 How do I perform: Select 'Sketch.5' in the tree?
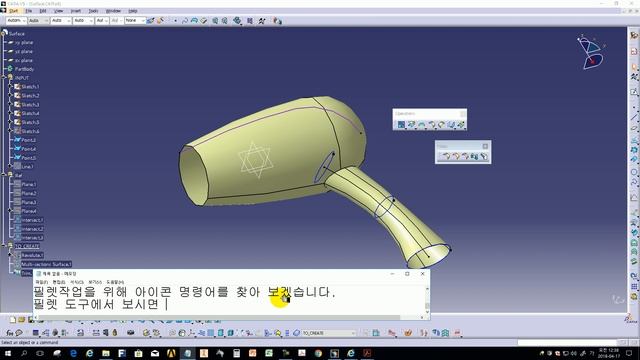click(x=30, y=122)
